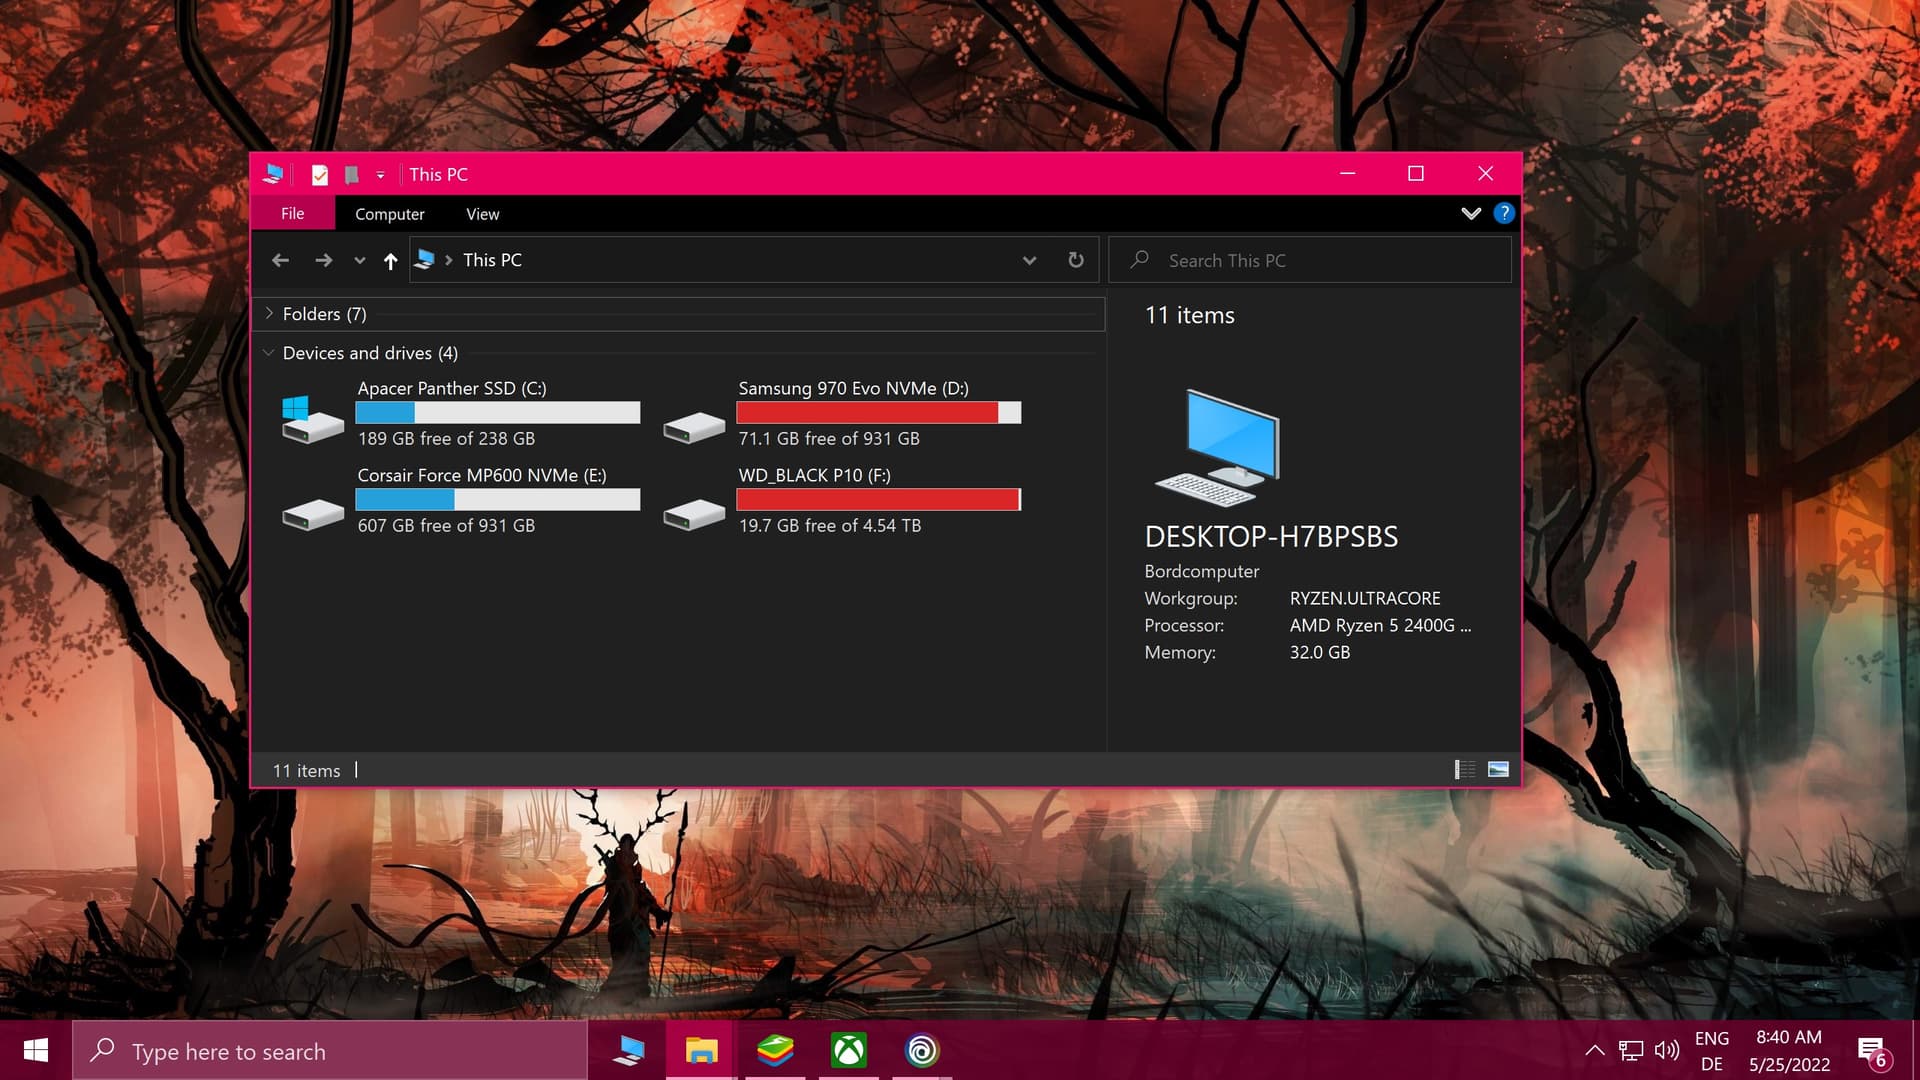Viewport: 1920px width, 1080px height.
Task: Open Explorer help question mark icon
Action: (1503, 213)
